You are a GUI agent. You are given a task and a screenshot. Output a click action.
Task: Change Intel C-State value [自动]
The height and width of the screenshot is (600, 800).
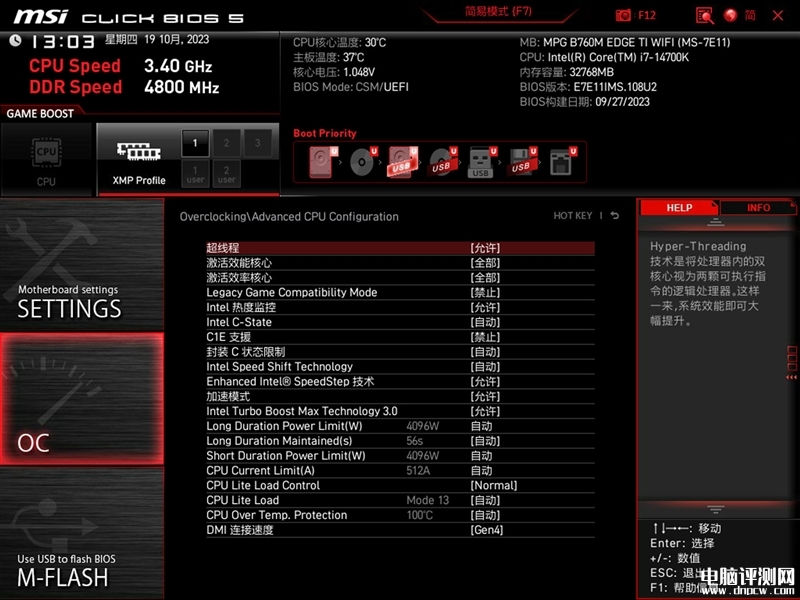pyautogui.click(x=485, y=322)
